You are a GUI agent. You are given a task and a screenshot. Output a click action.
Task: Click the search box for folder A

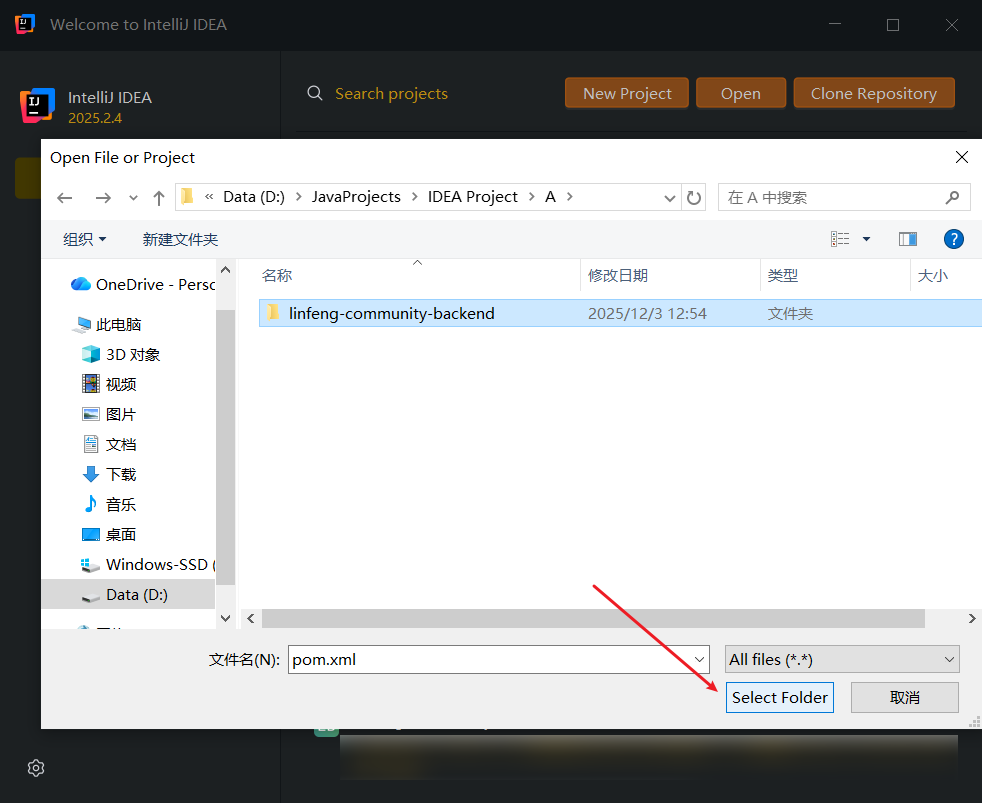[844, 198]
